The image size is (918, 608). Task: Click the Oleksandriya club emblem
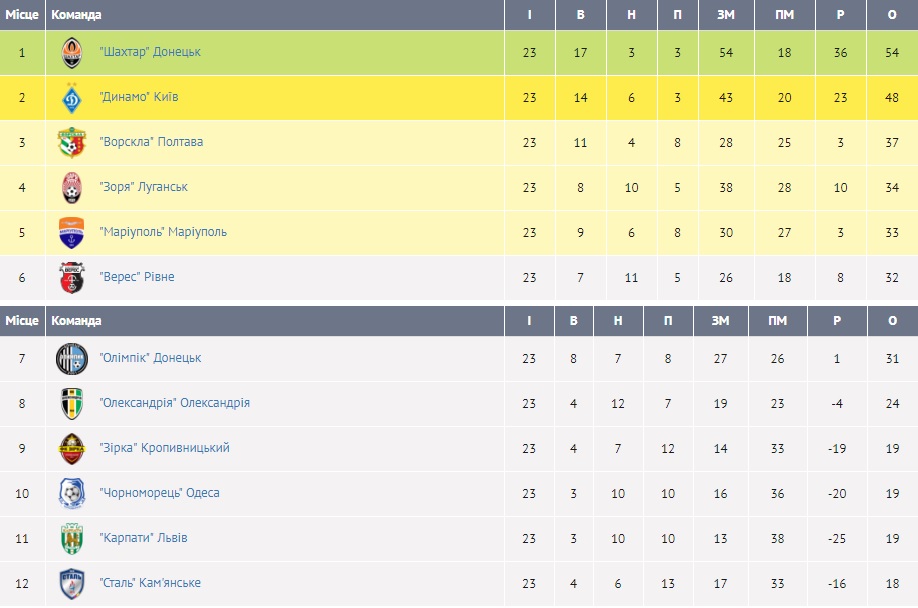point(72,403)
